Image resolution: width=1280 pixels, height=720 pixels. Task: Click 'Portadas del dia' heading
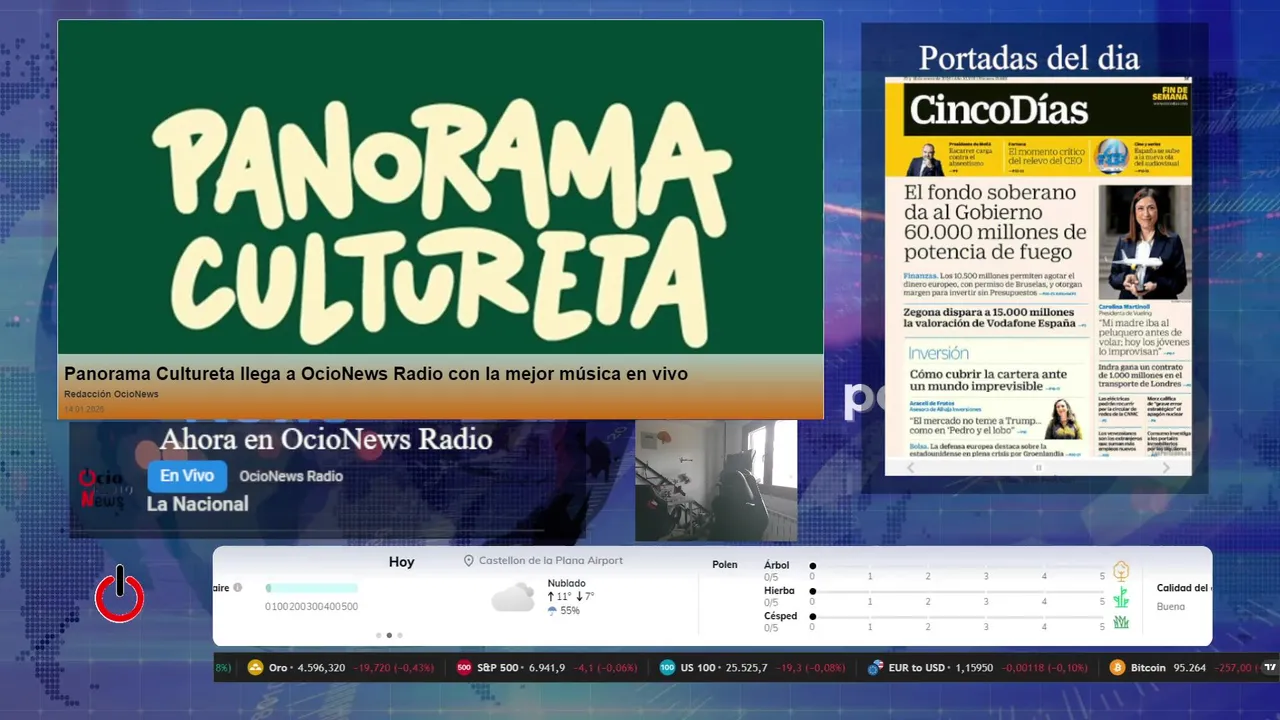[1029, 58]
